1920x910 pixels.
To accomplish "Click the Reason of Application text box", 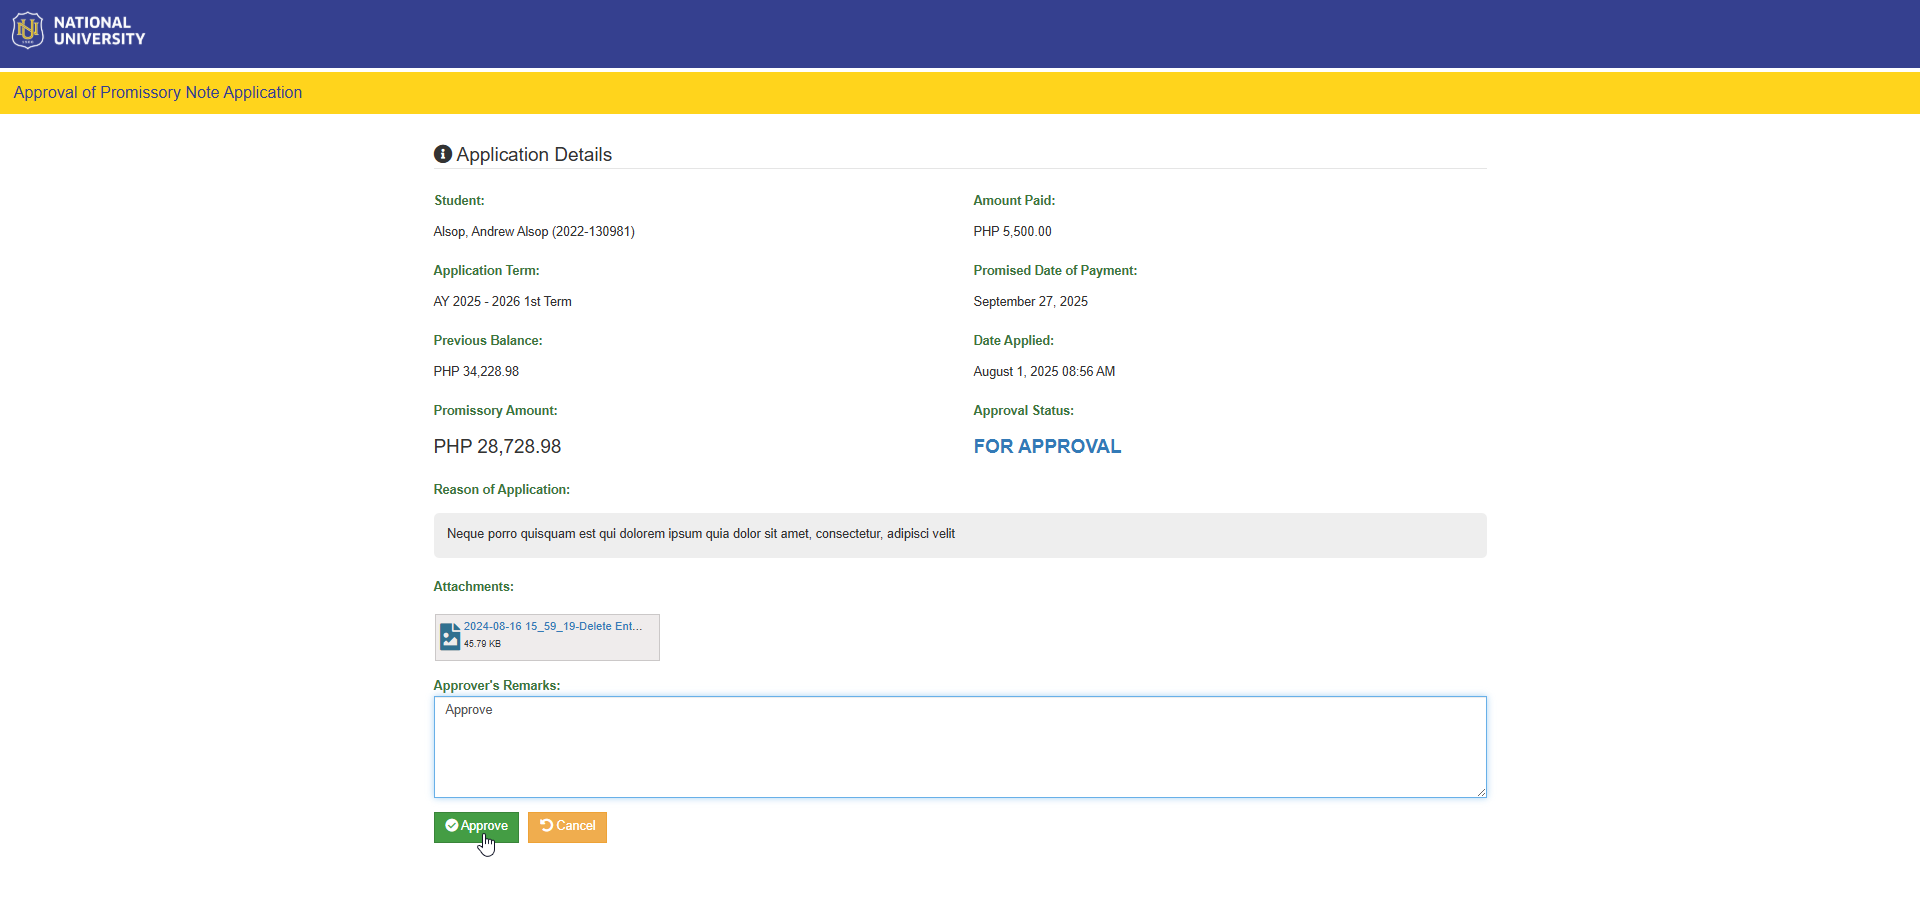I will [x=960, y=535].
